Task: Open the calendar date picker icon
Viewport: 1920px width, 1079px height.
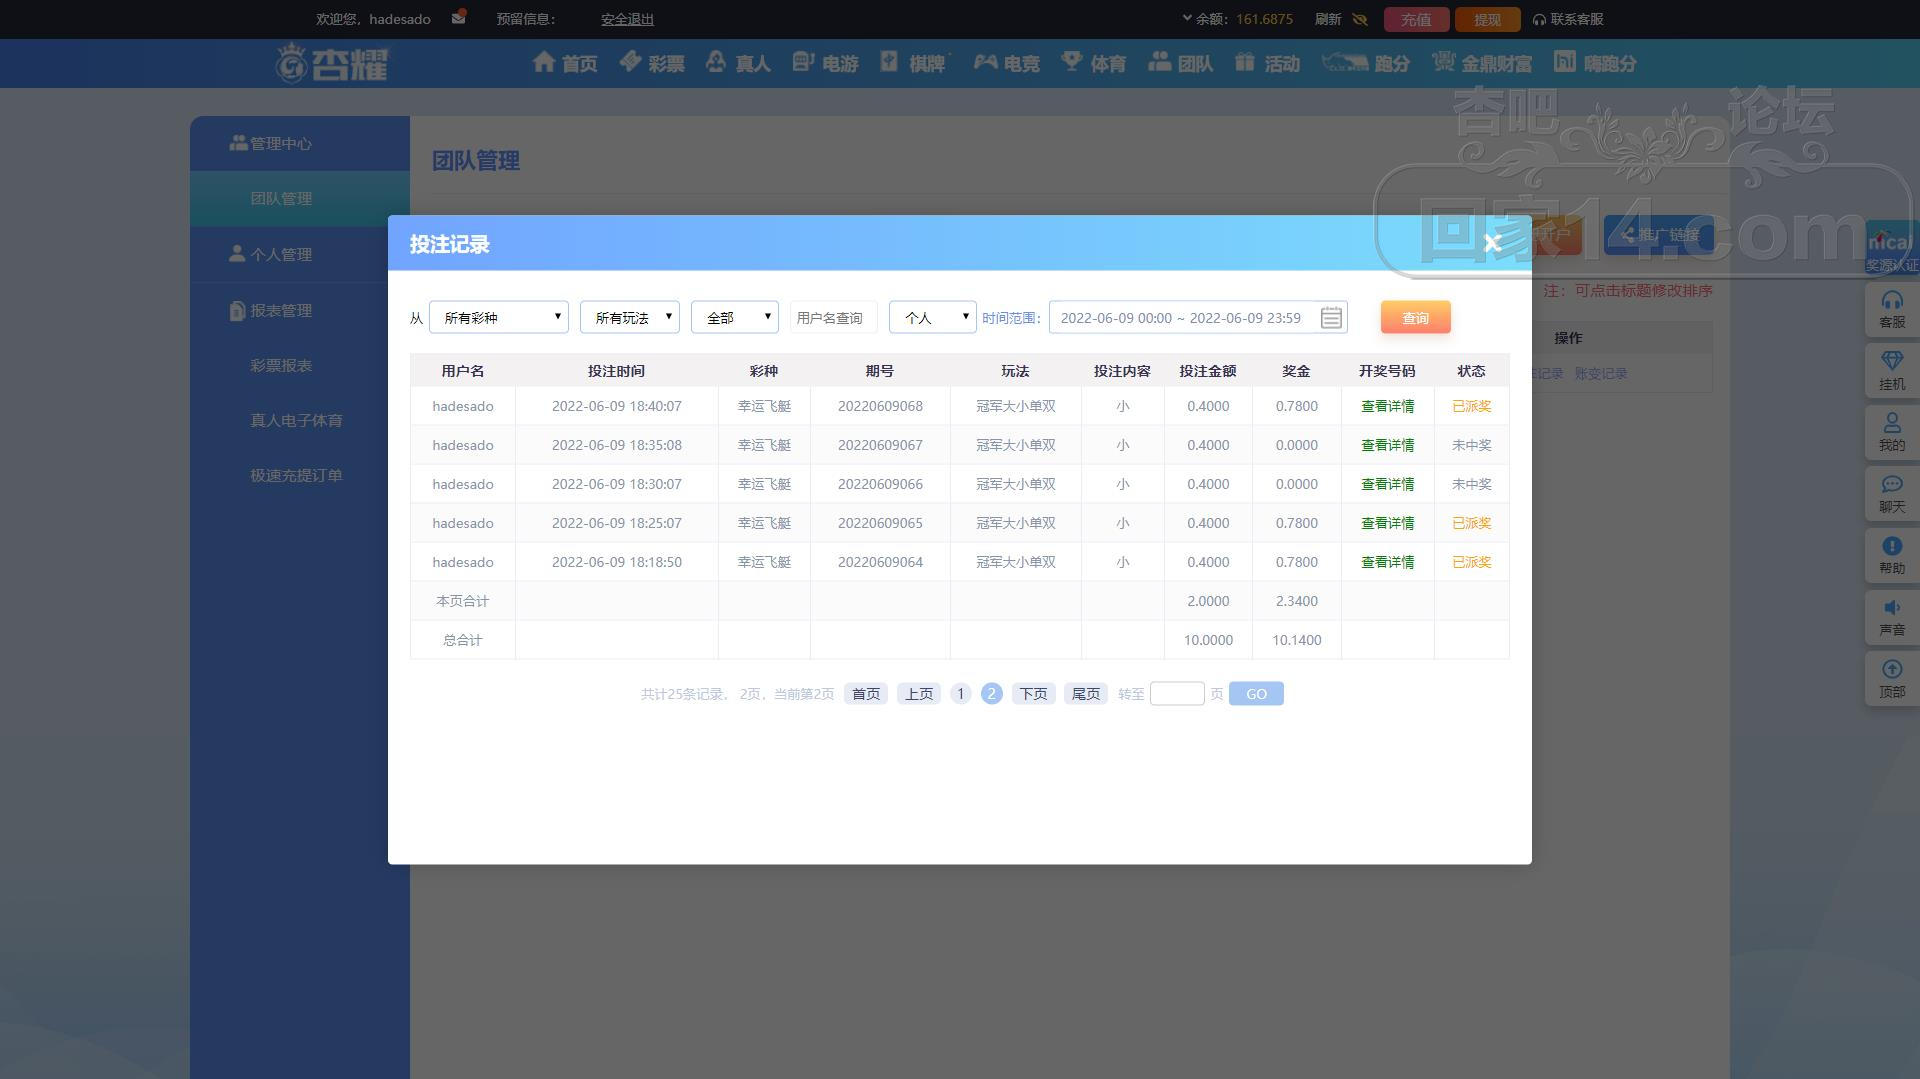Action: click(1331, 318)
